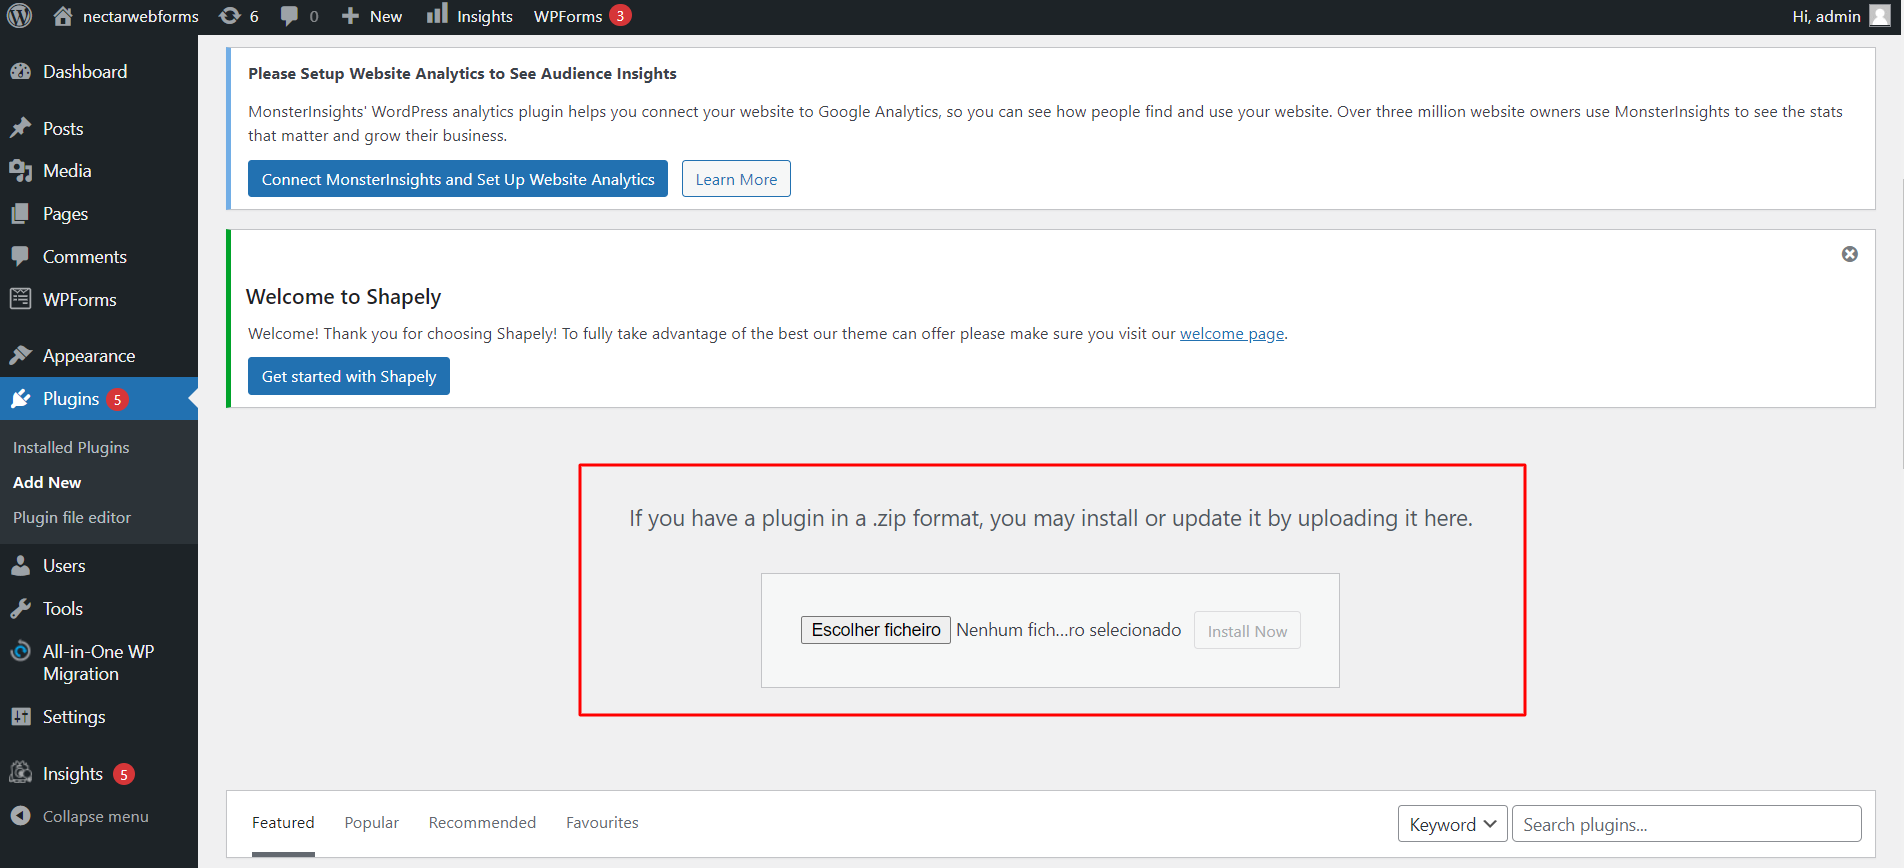This screenshot has height=868, width=1904.
Task: Click the Install Now button
Action: [x=1247, y=631]
